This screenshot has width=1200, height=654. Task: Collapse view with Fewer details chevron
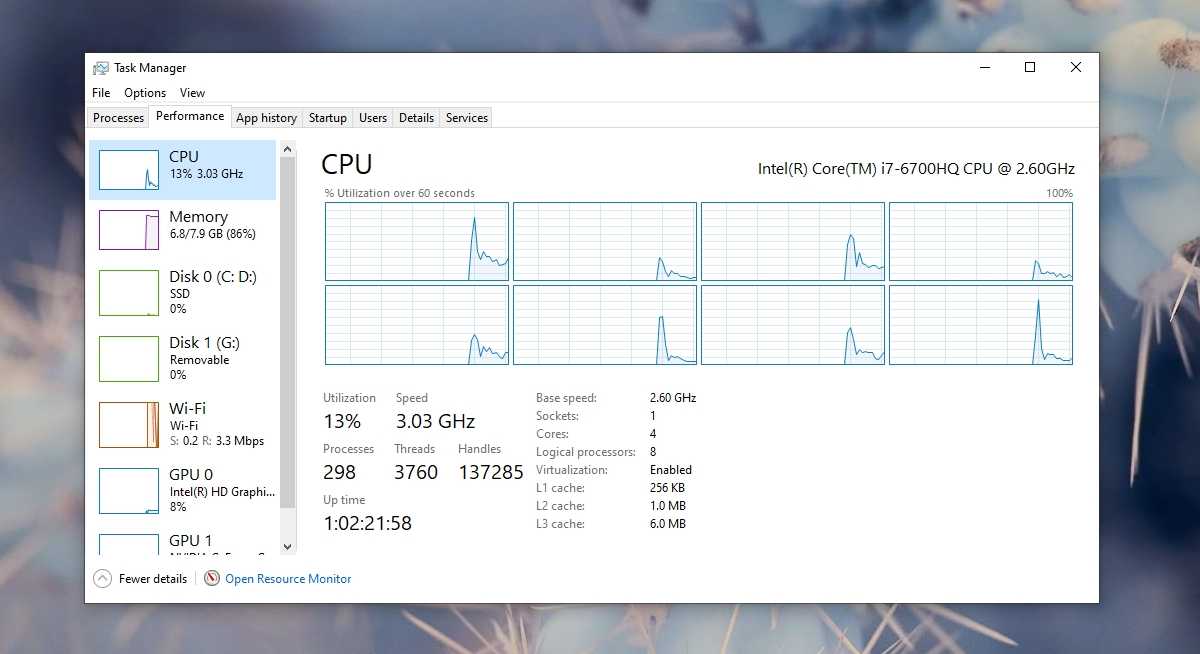102,578
